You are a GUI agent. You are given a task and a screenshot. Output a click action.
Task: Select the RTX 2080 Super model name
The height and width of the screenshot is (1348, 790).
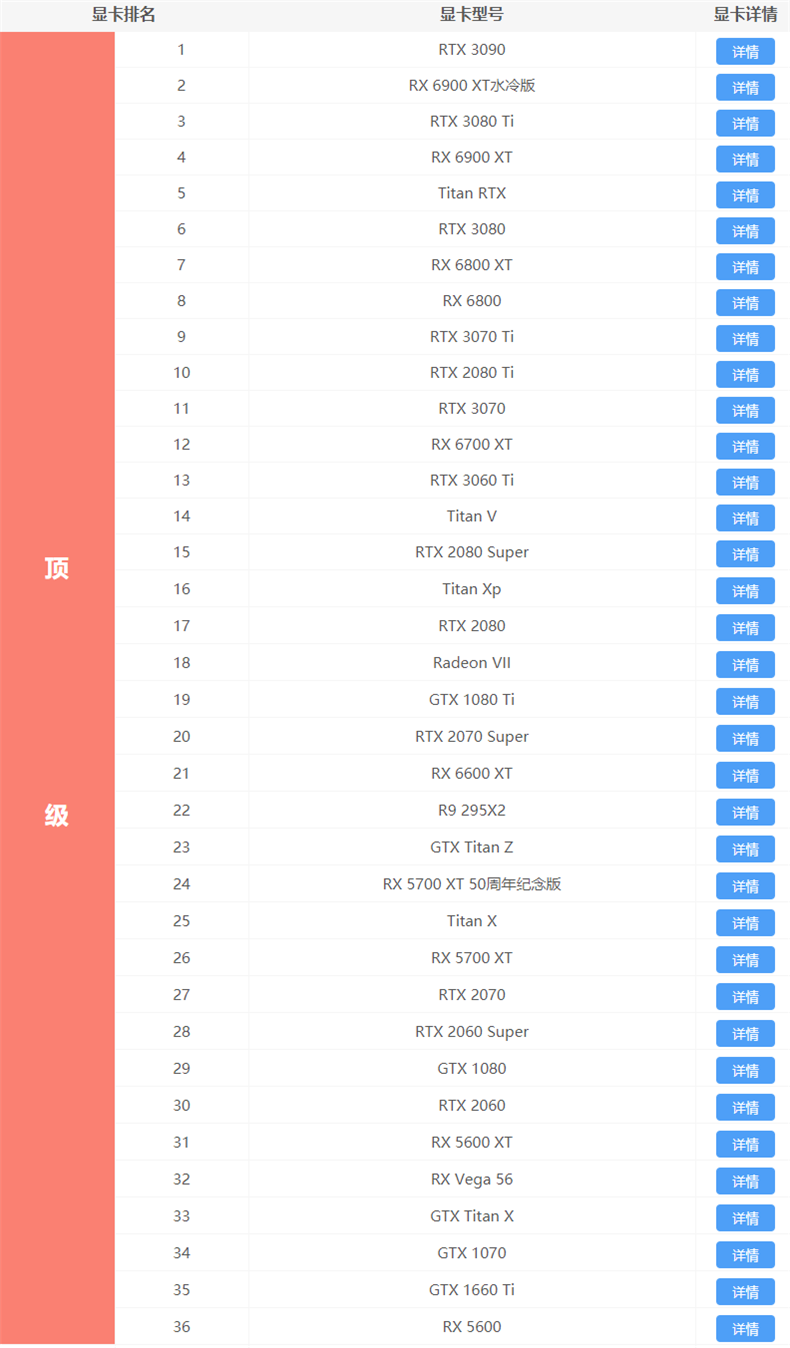coord(472,552)
